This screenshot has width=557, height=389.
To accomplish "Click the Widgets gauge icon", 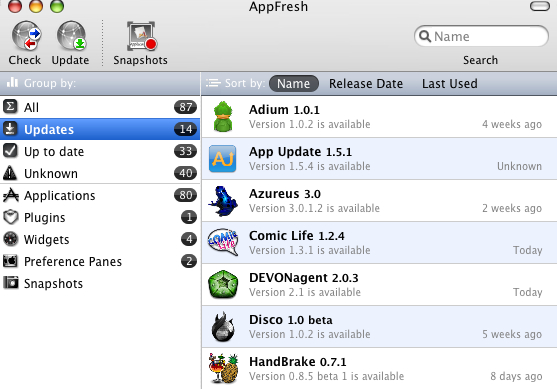I will pyautogui.click(x=10, y=239).
